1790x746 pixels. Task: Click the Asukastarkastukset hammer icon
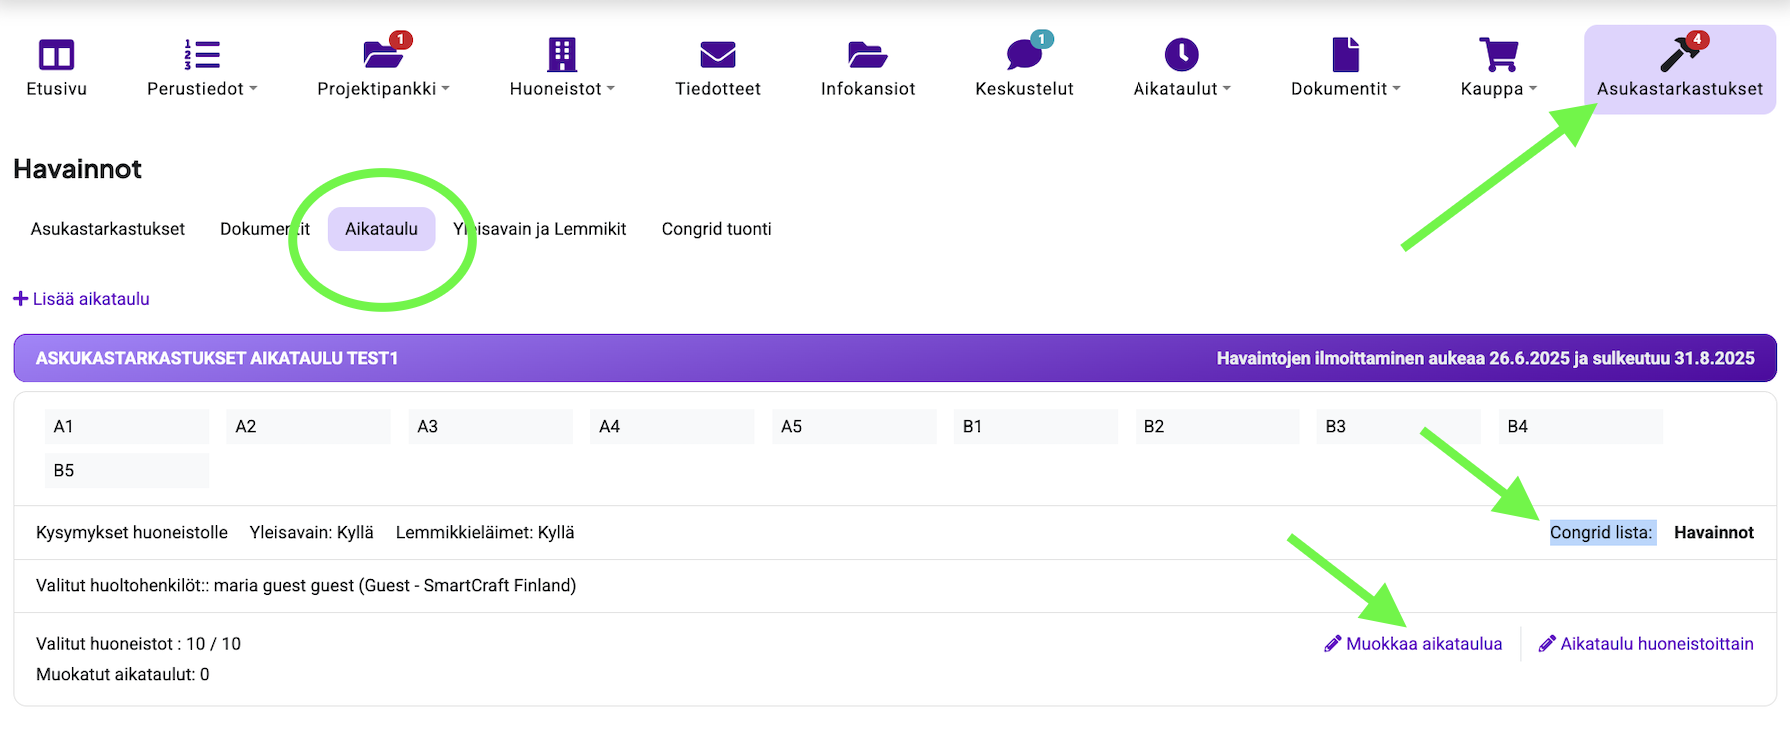tap(1679, 55)
